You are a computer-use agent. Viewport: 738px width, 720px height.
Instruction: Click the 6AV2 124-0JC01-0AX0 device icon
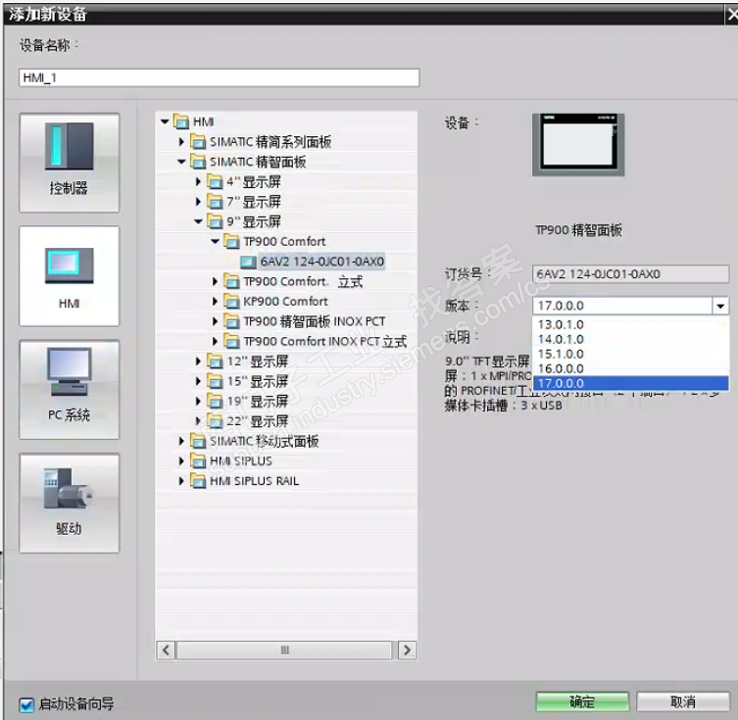[248, 262]
